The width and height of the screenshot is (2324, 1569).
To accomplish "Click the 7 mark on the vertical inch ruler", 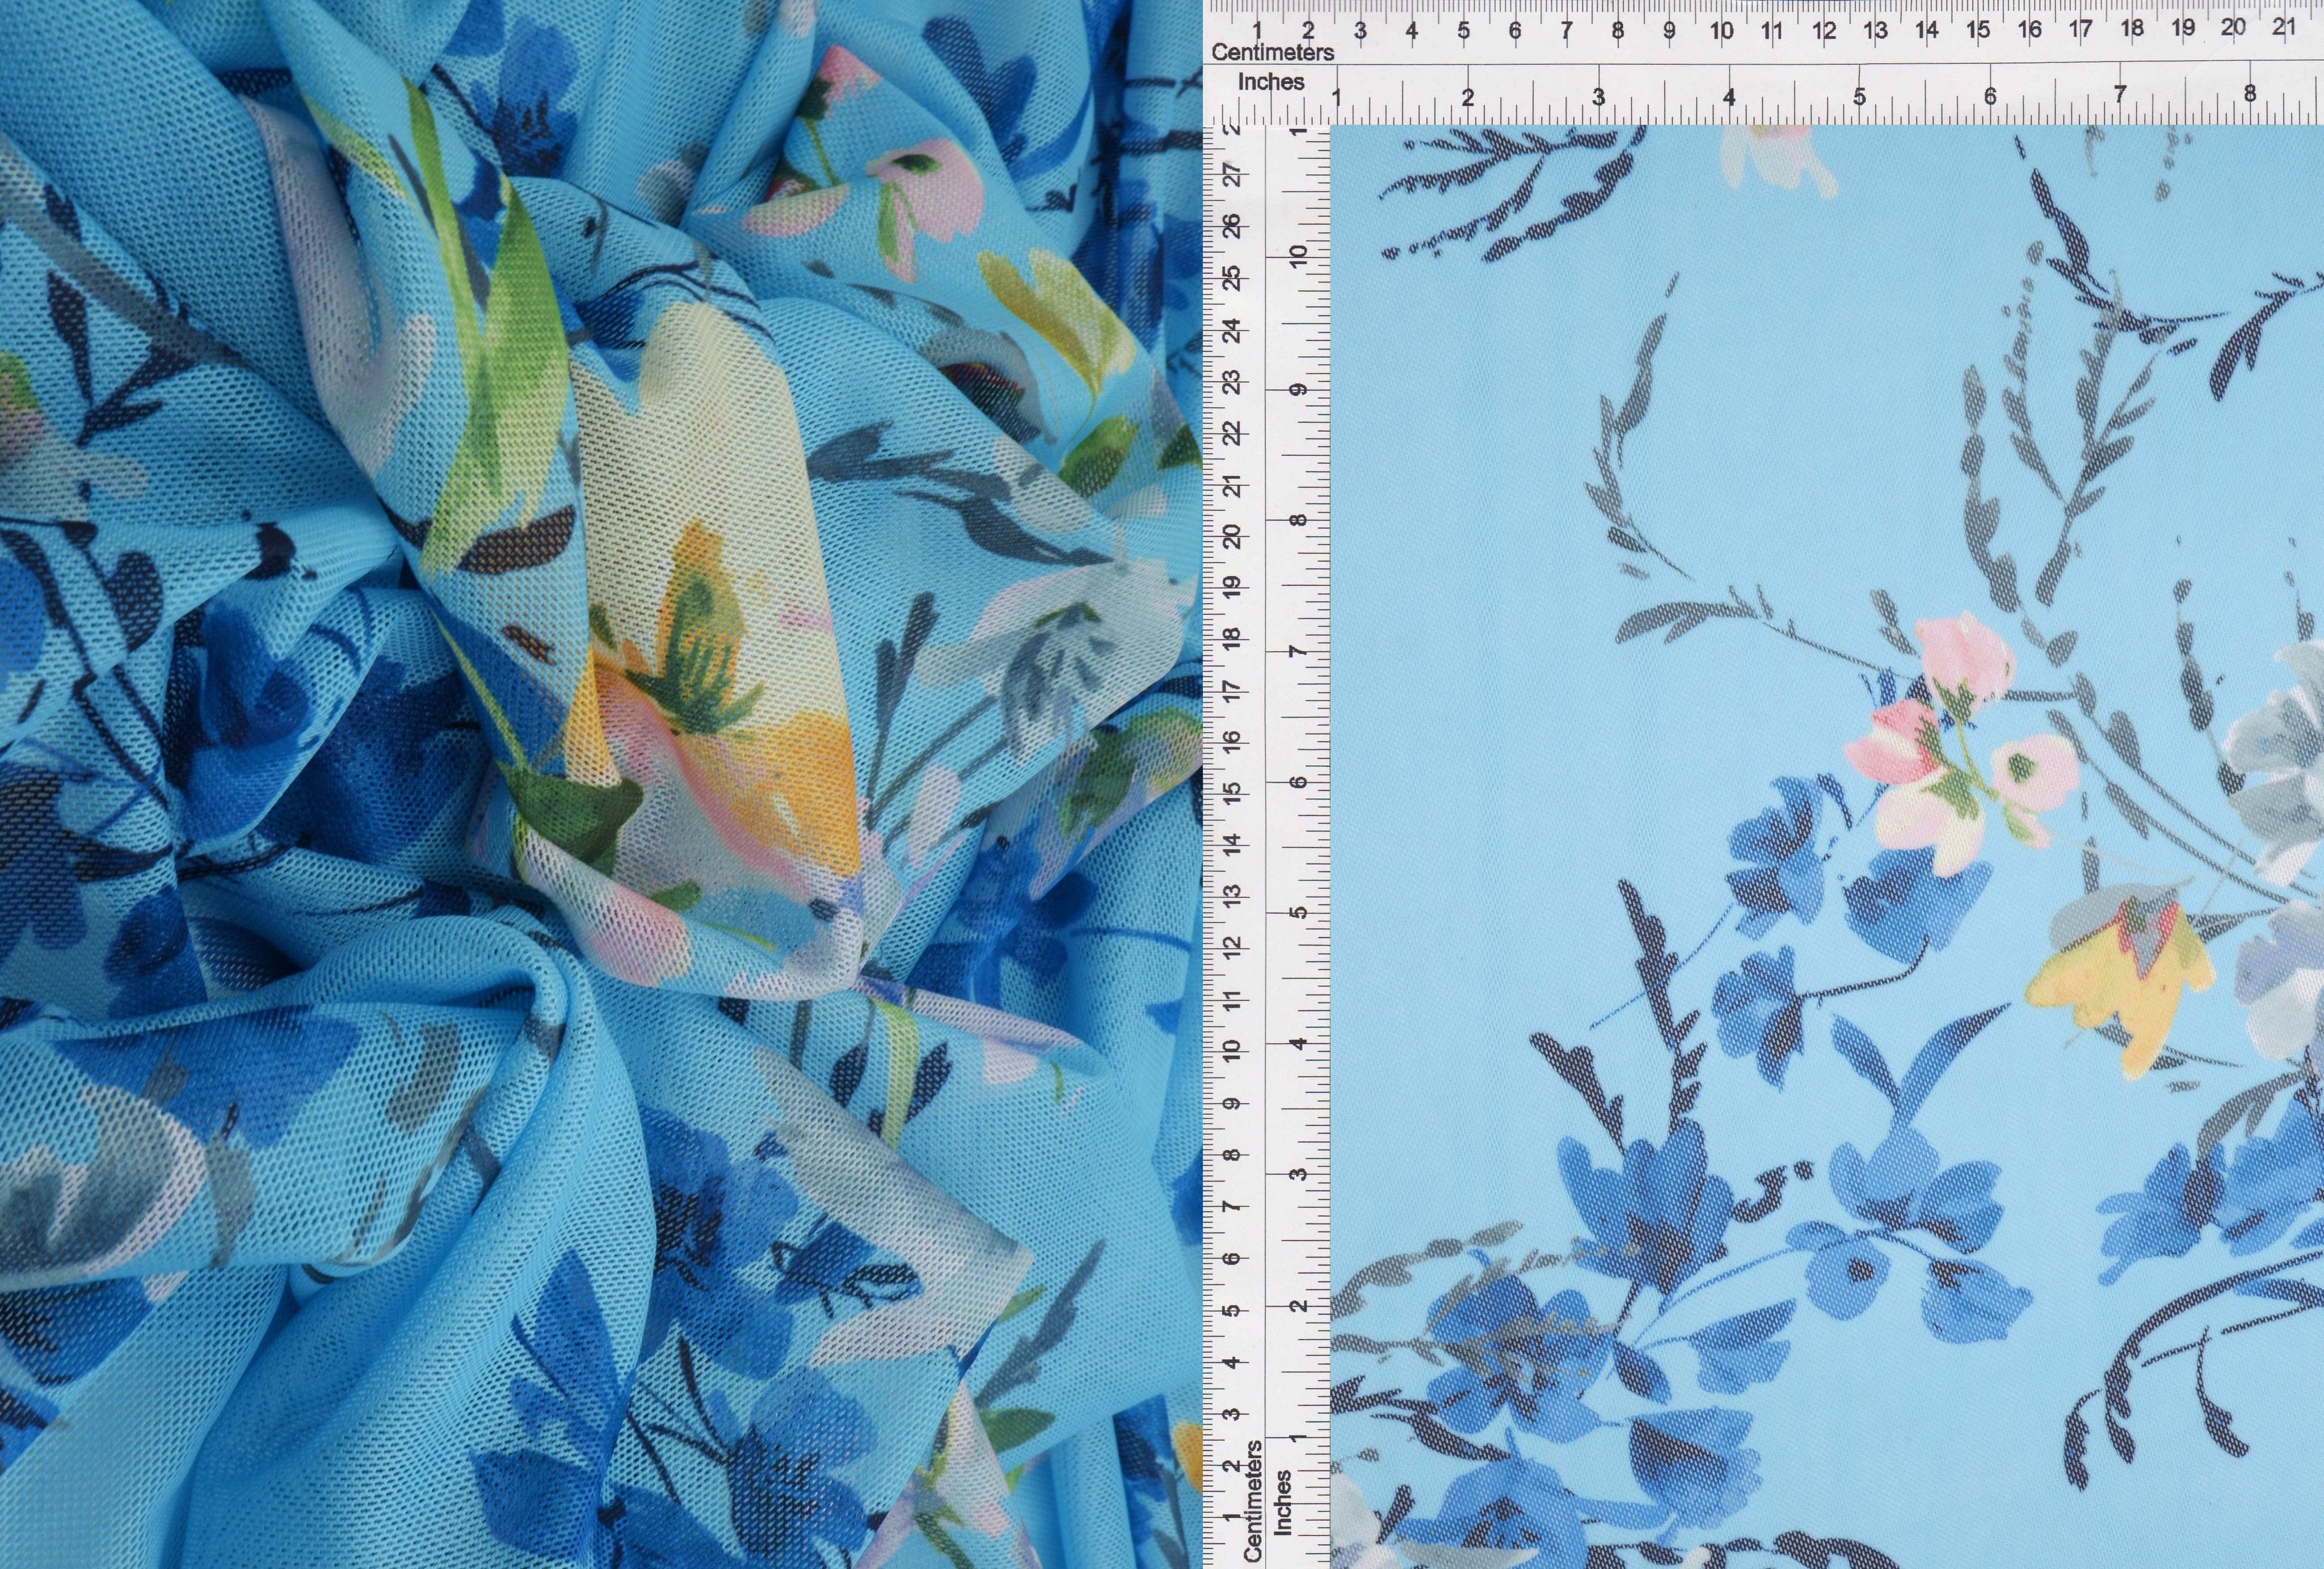I will click(1298, 651).
